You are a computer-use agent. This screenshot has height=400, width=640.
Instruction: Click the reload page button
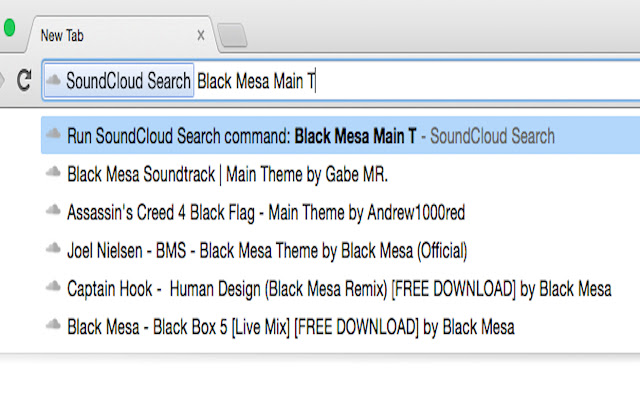tap(24, 82)
